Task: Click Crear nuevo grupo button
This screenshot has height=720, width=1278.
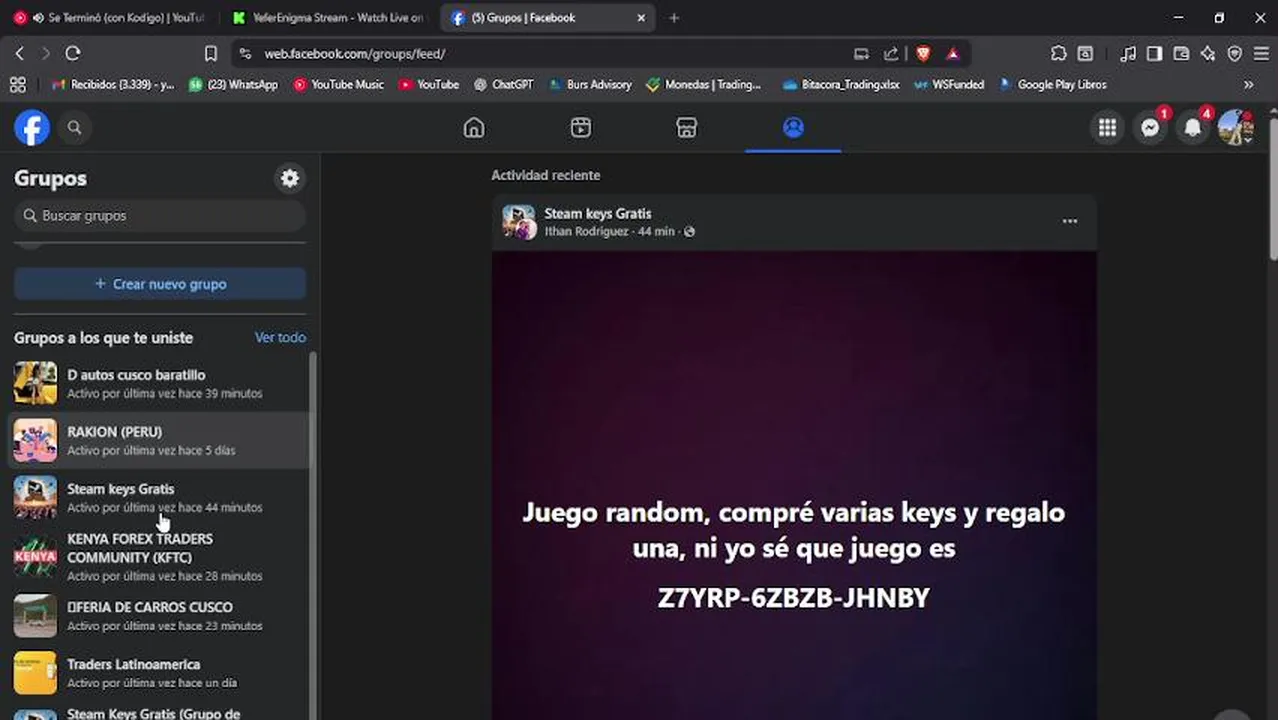Action: (160, 284)
